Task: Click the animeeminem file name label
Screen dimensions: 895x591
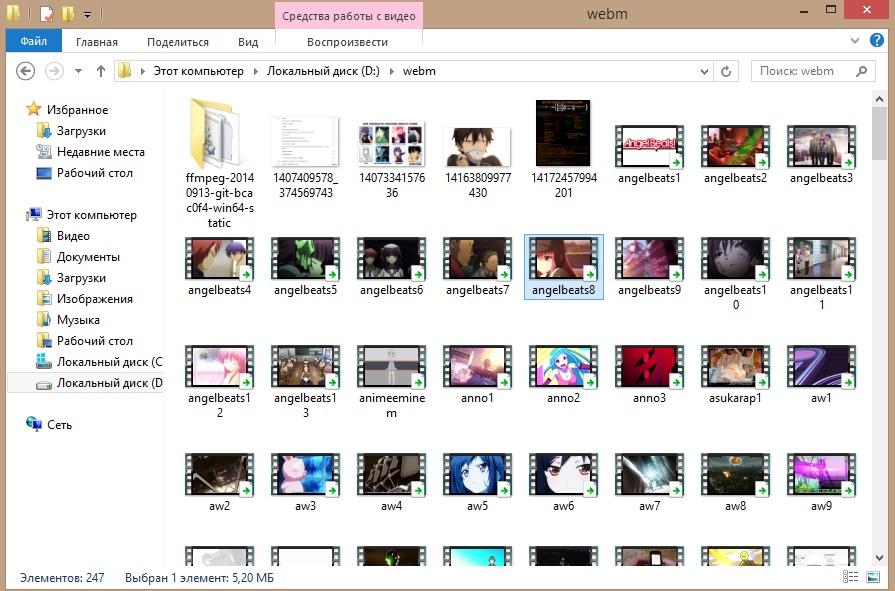Action: pos(392,405)
